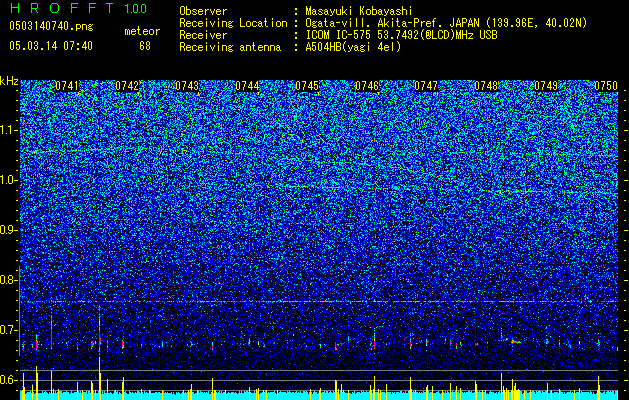Click the 0.6 kHz axis tick label
Screen dimensions: 629x400
[x=9, y=380]
